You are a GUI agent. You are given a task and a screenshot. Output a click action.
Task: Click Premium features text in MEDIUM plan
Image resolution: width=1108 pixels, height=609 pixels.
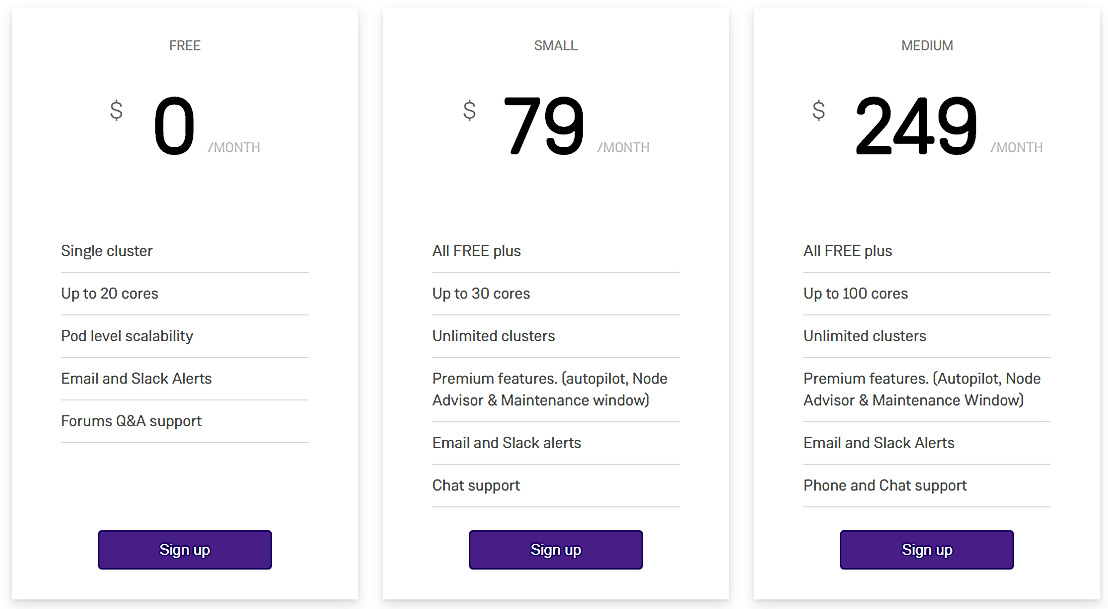pos(922,390)
